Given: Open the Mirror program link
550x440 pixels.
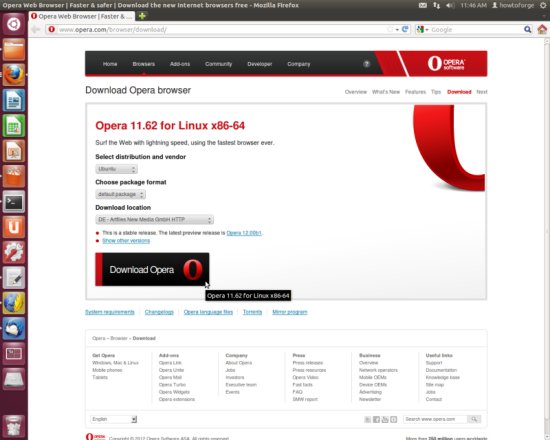Looking at the screenshot, I should (x=290, y=312).
